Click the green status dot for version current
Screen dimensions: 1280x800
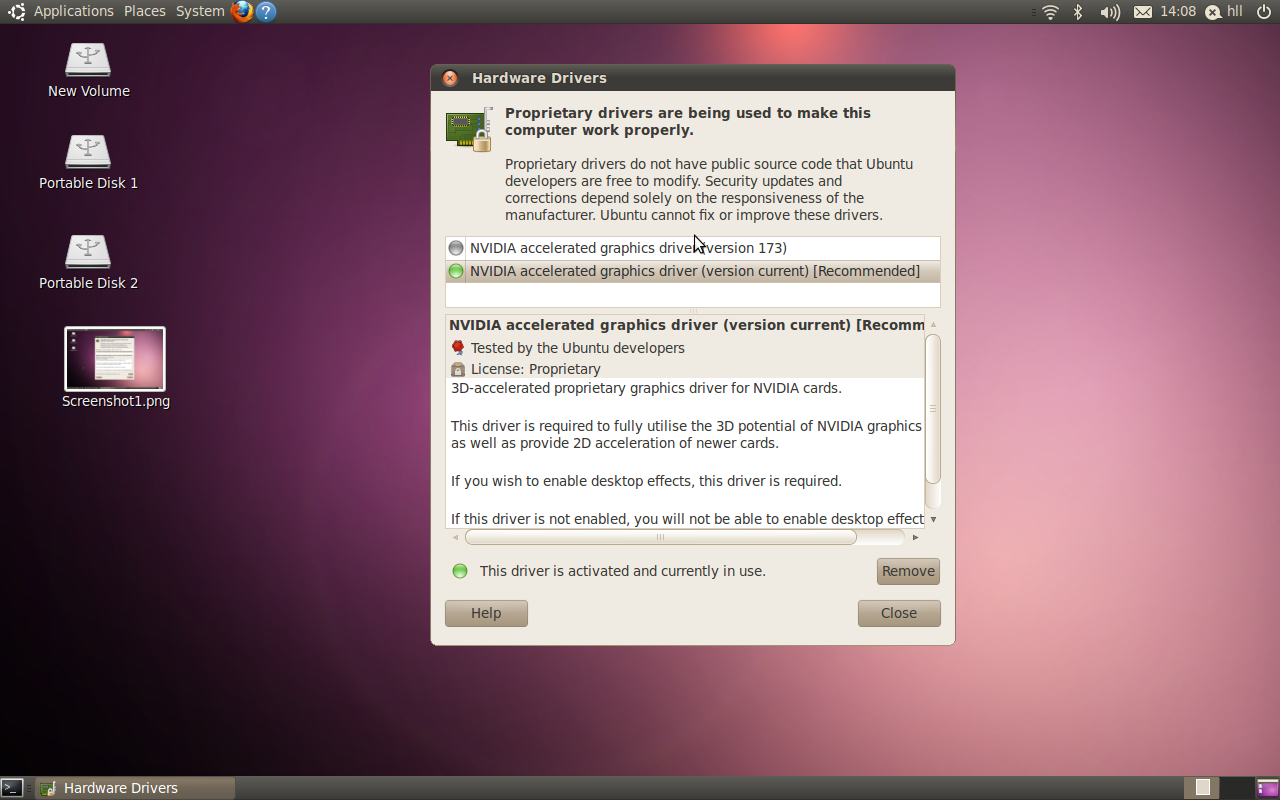456,271
